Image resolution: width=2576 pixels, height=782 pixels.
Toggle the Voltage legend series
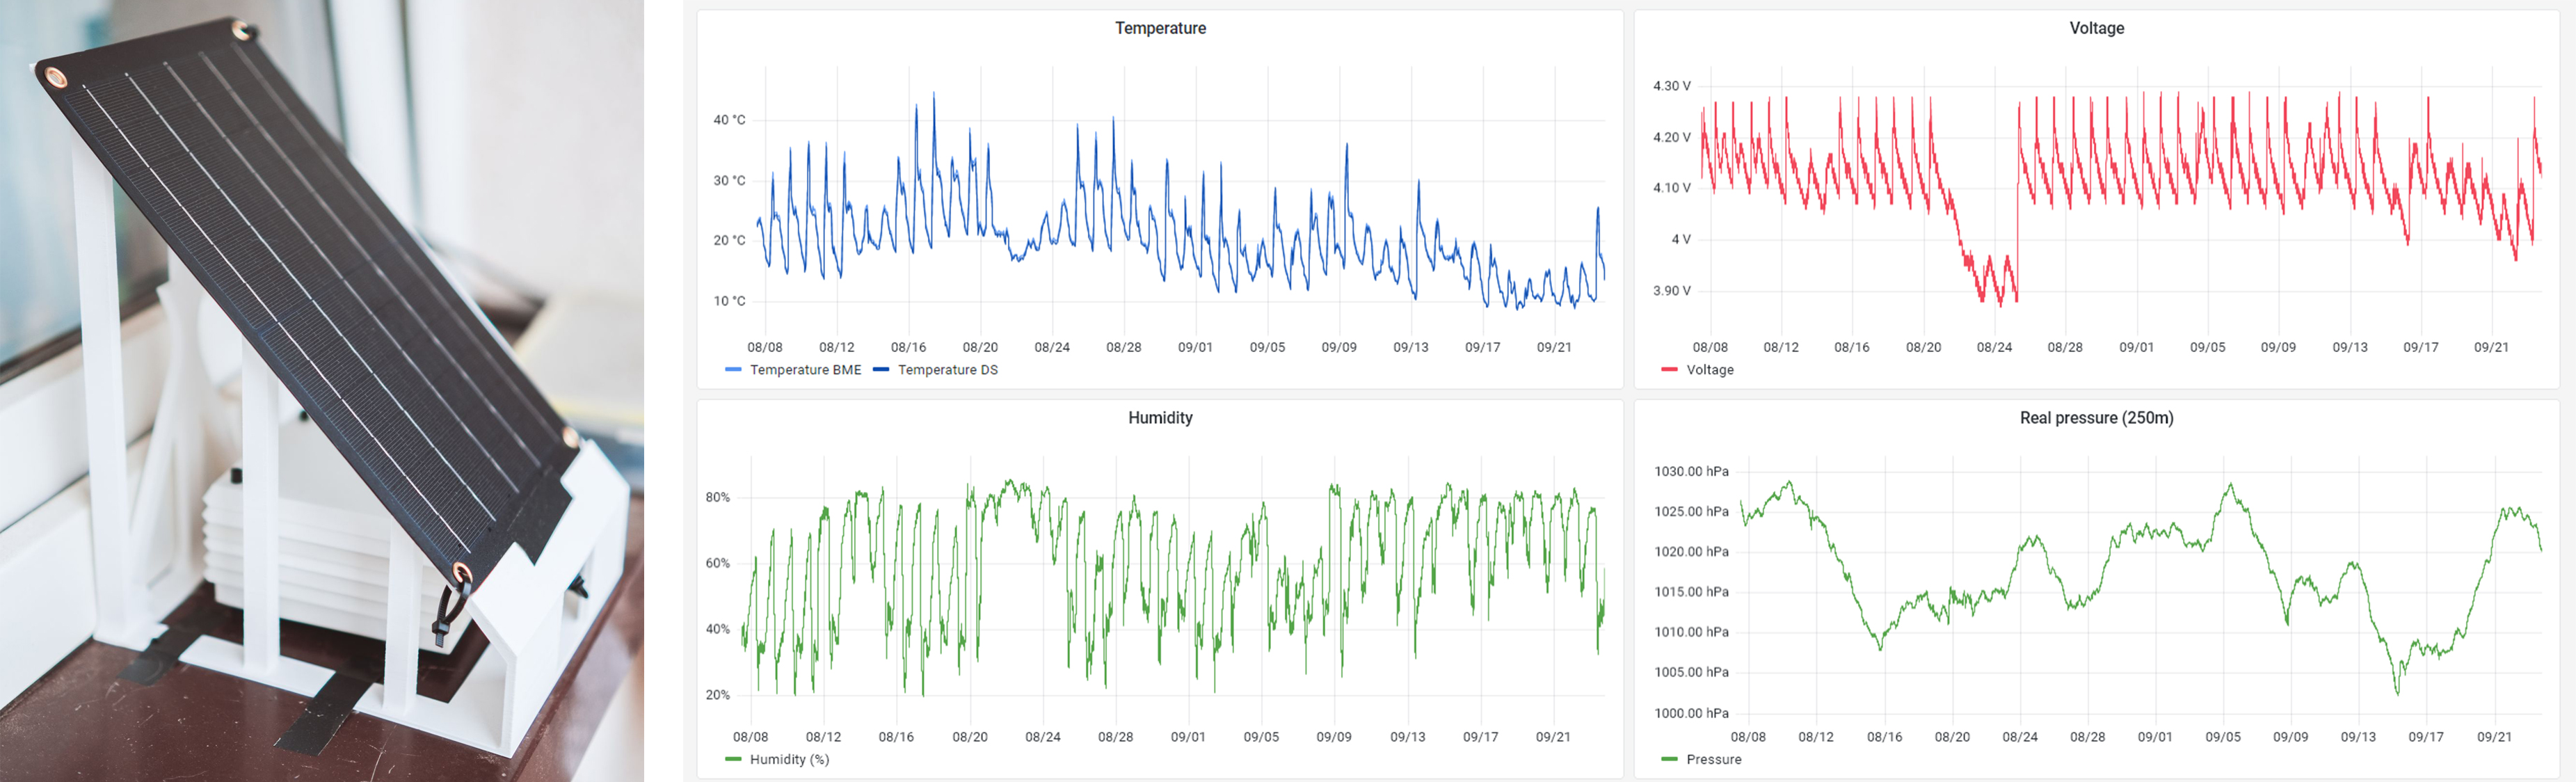pos(1709,370)
